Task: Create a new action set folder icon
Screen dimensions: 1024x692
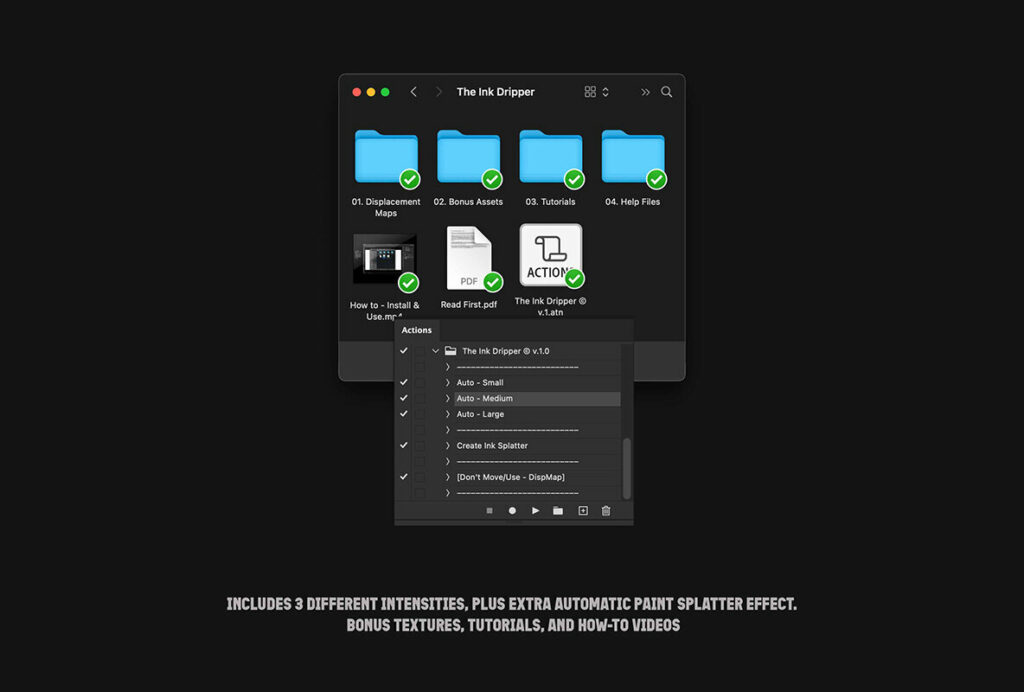Action: click(x=558, y=511)
